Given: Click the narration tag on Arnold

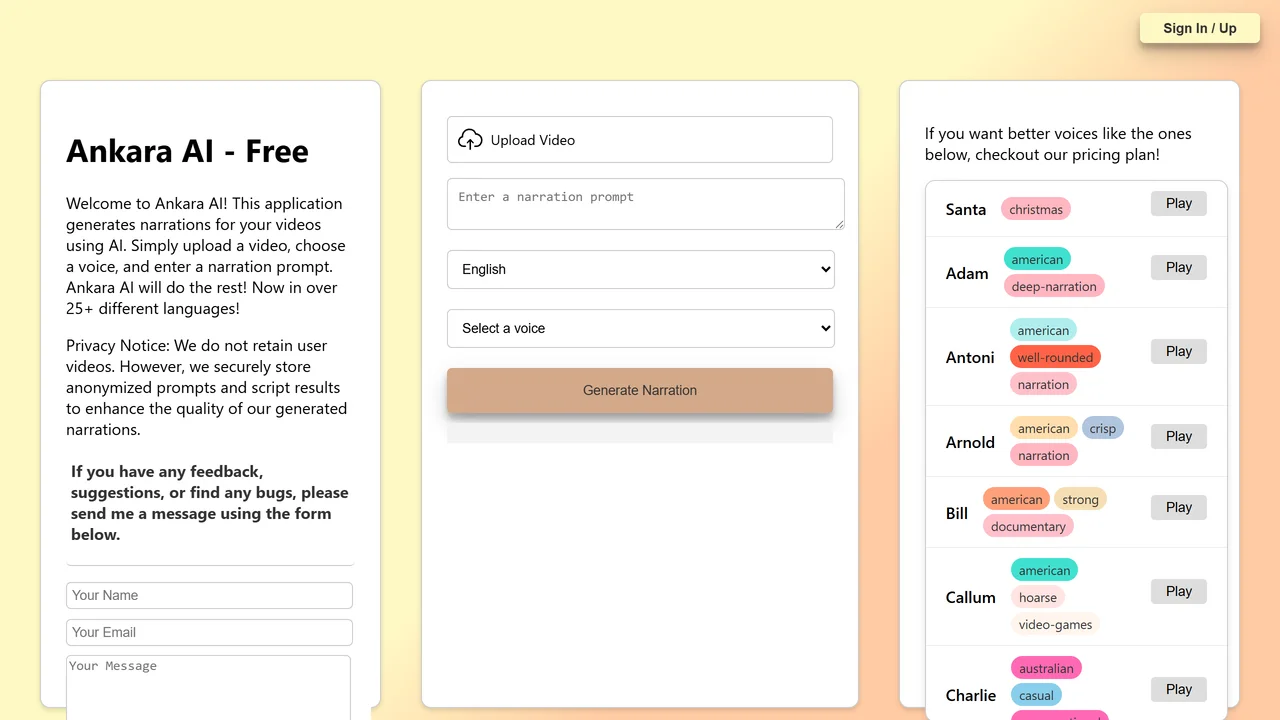Looking at the screenshot, I should 1043,455.
